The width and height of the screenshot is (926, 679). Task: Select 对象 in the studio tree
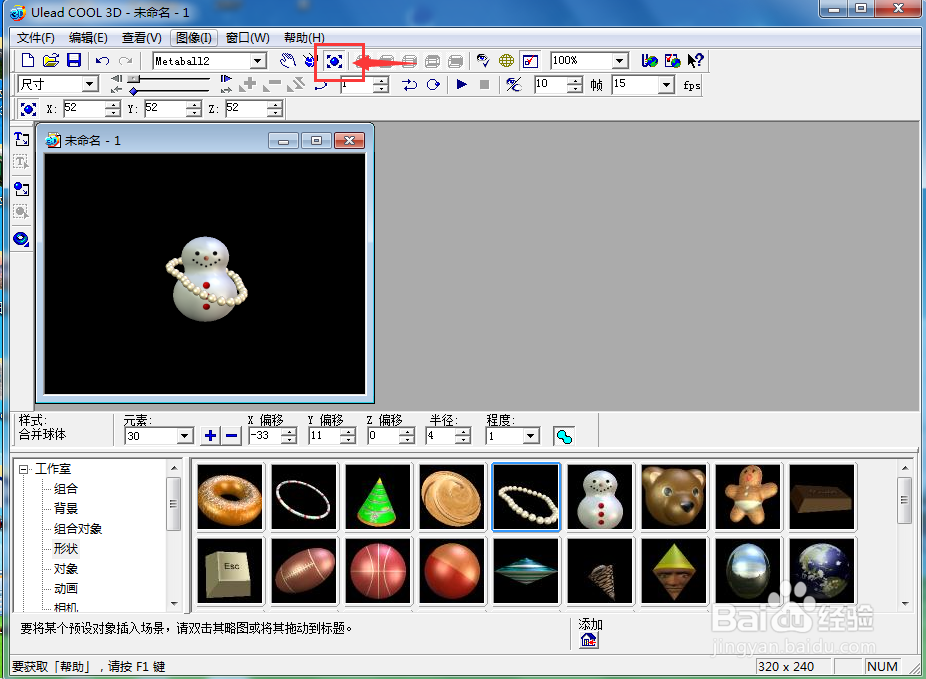66,569
